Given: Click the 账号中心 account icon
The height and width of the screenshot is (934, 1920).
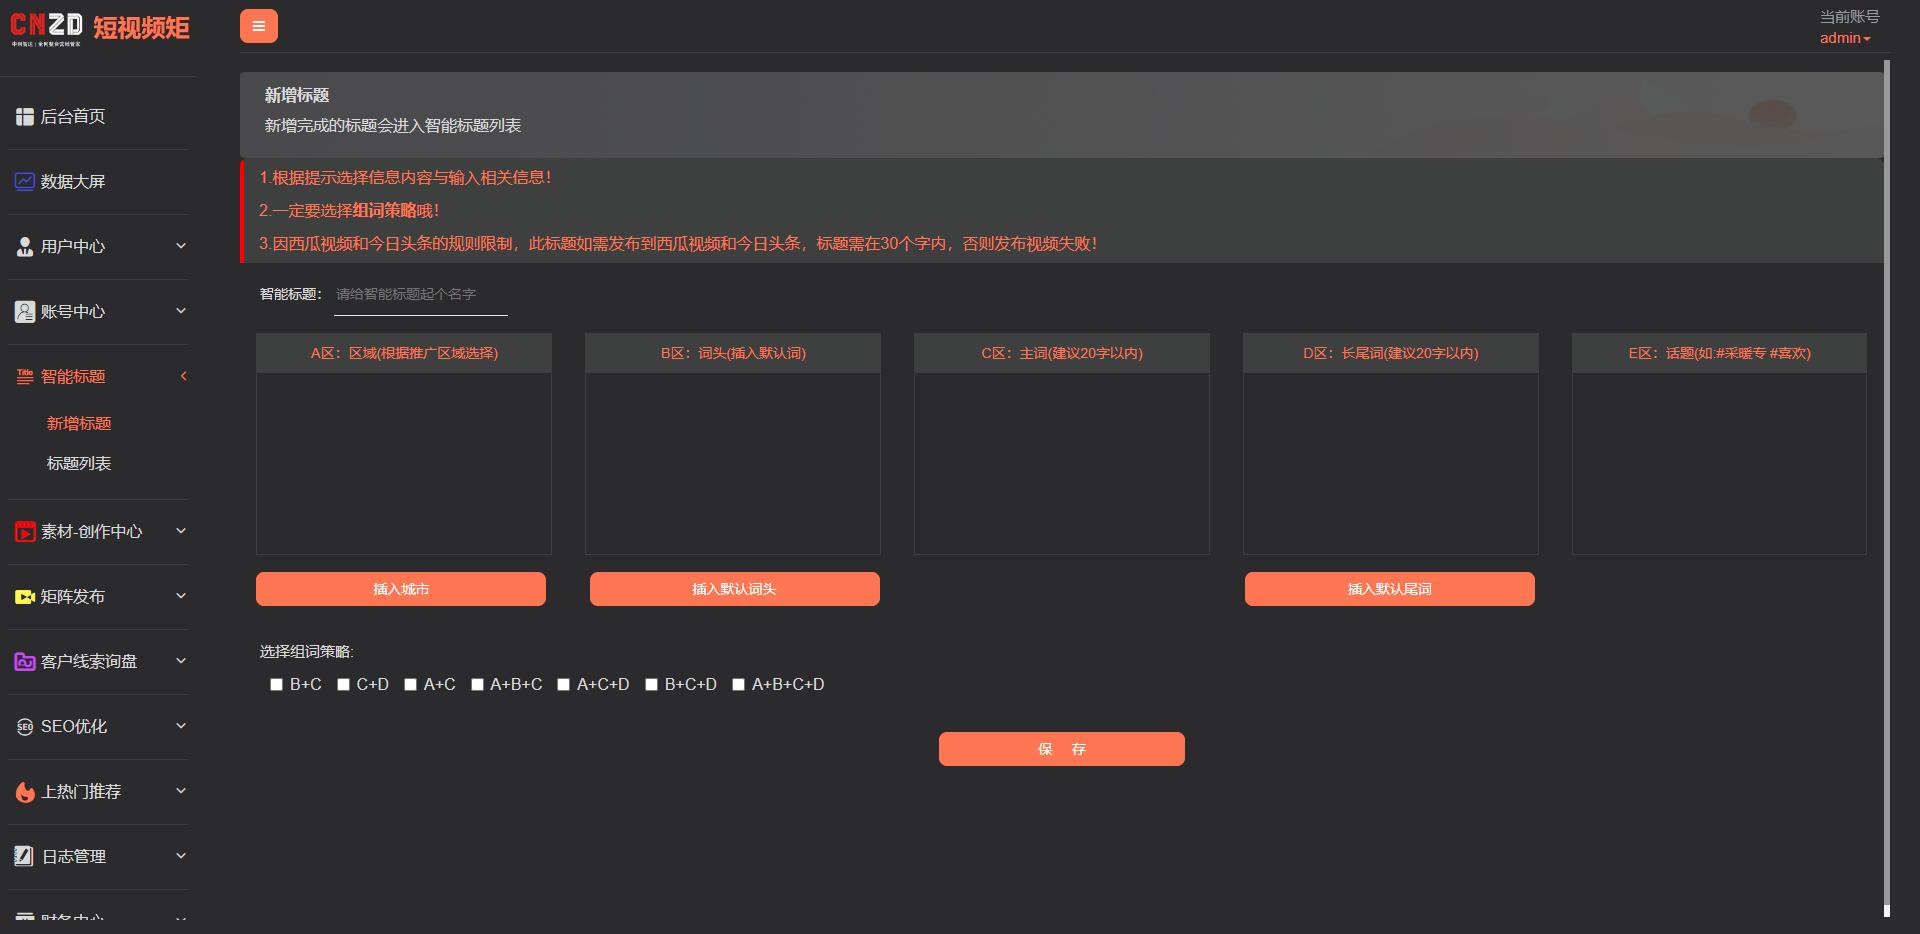Looking at the screenshot, I should (25, 312).
